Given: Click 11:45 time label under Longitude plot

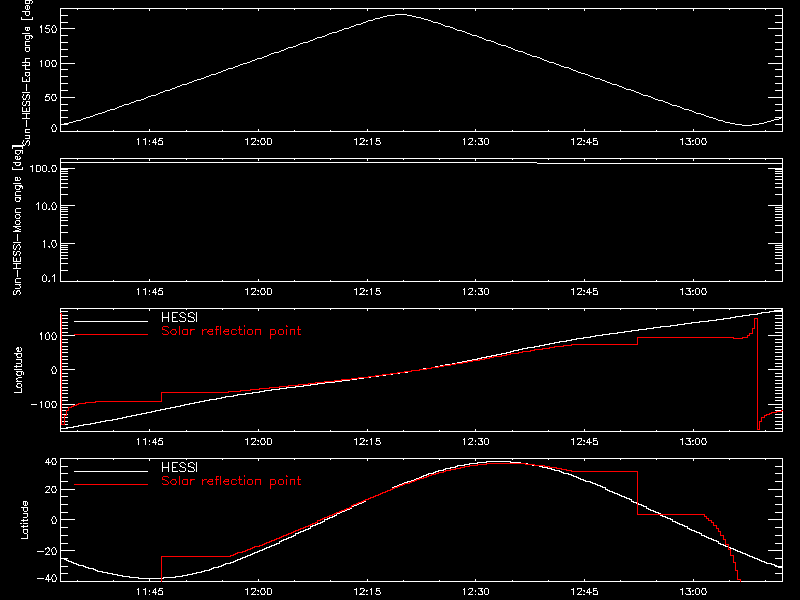Looking at the screenshot, I should [x=149, y=441].
